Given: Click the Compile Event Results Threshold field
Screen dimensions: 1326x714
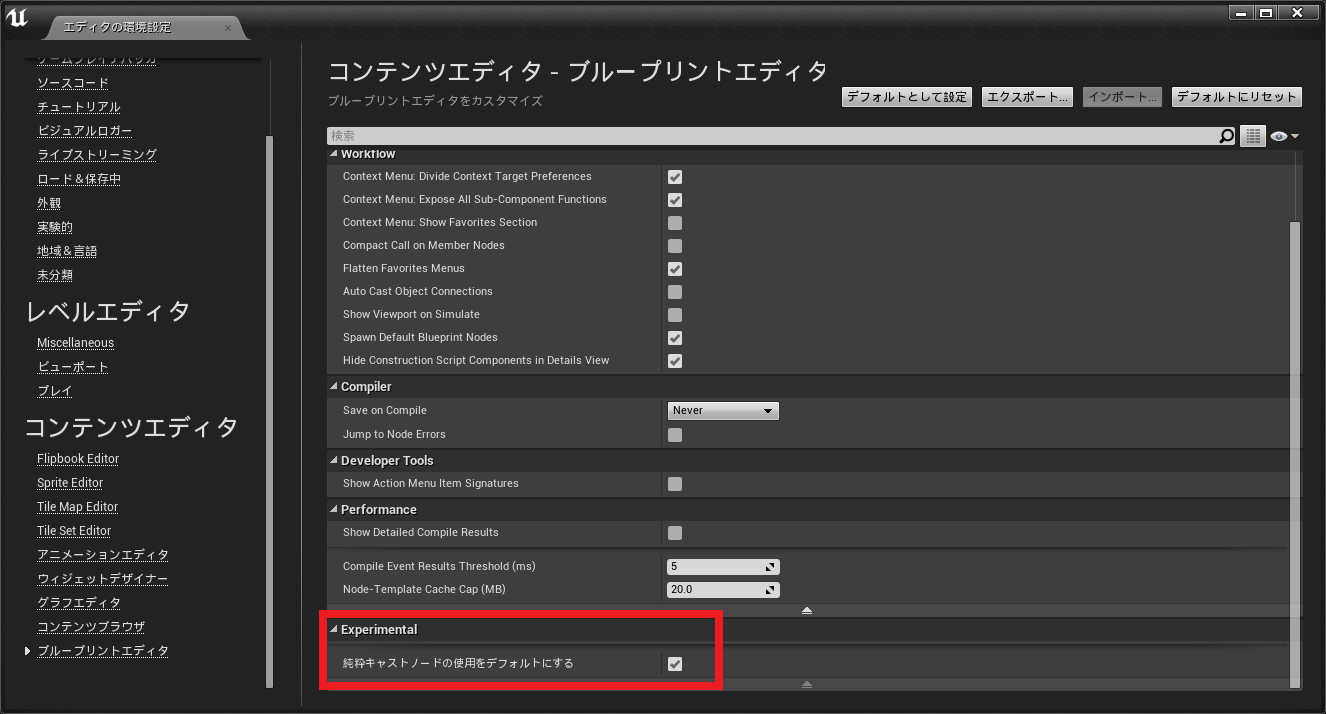Looking at the screenshot, I should (x=723, y=566).
